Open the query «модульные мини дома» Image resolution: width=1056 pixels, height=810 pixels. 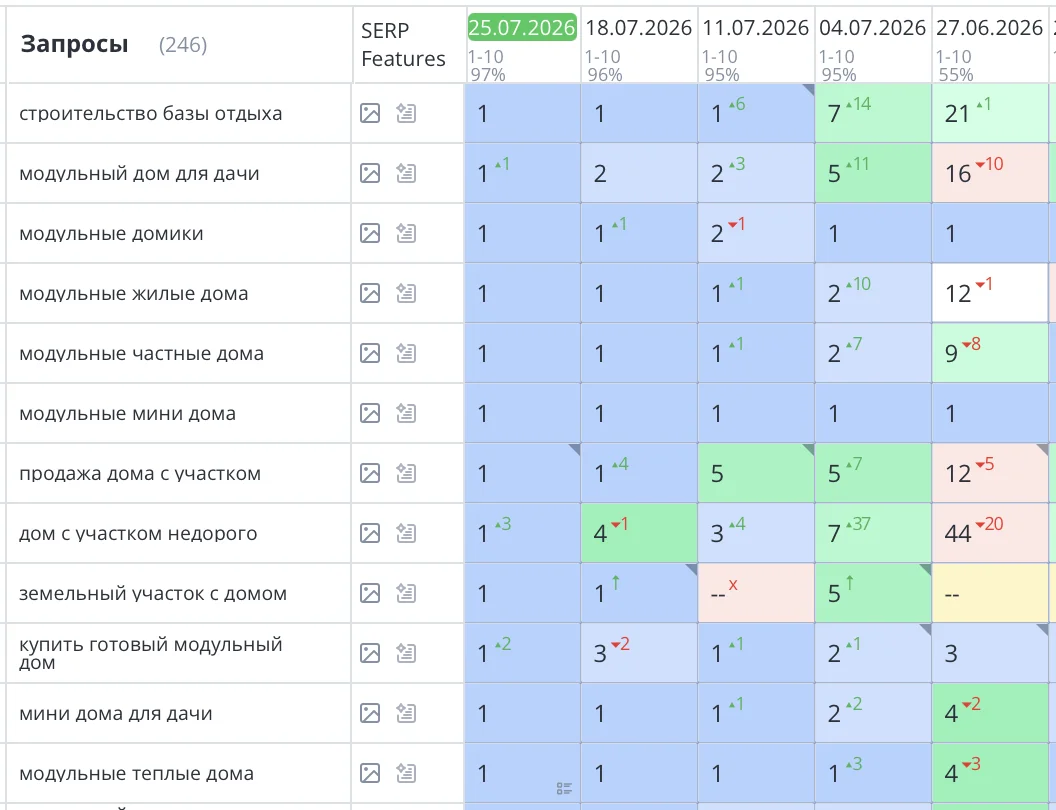tap(127, 413)
